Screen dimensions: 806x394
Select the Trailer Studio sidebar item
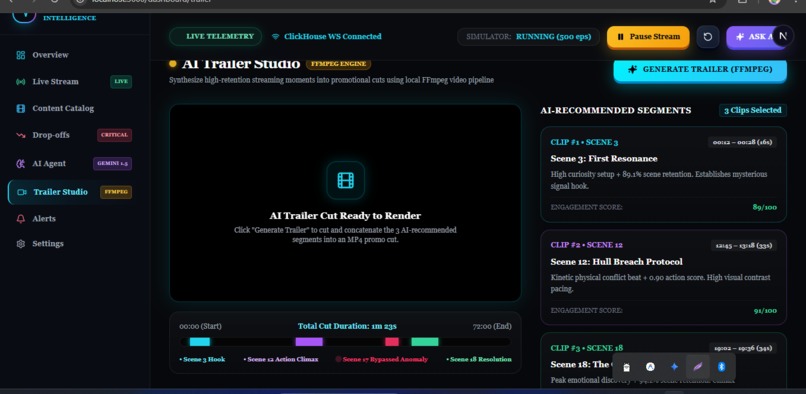[71, 192]
